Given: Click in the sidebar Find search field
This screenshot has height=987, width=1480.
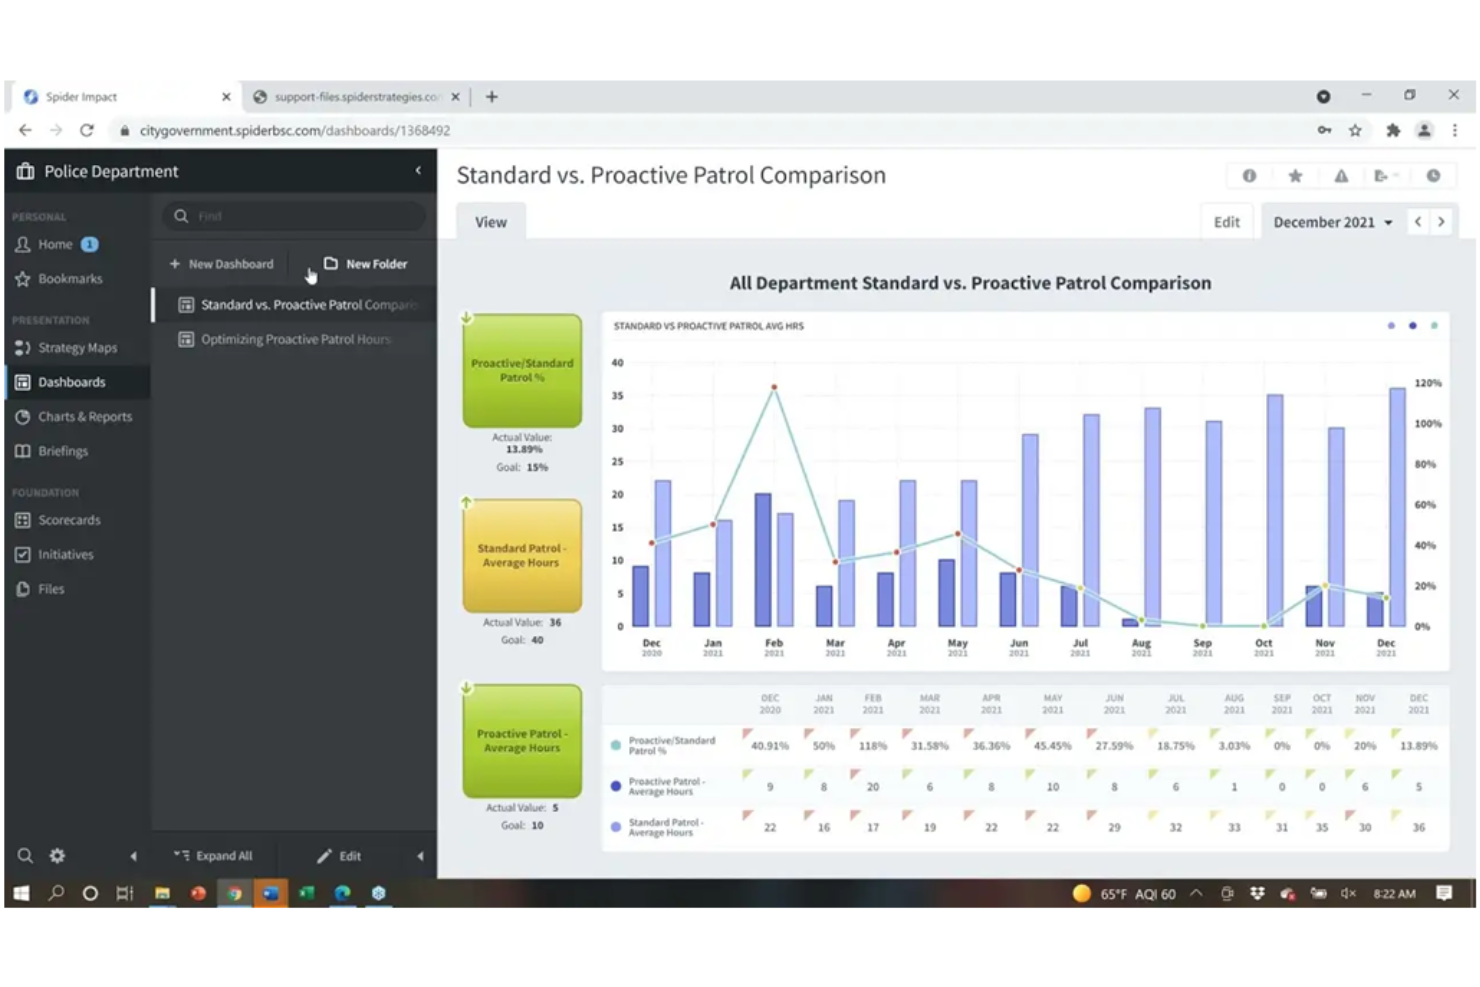Looking at the screenshot, I should [x=295, y=215].
